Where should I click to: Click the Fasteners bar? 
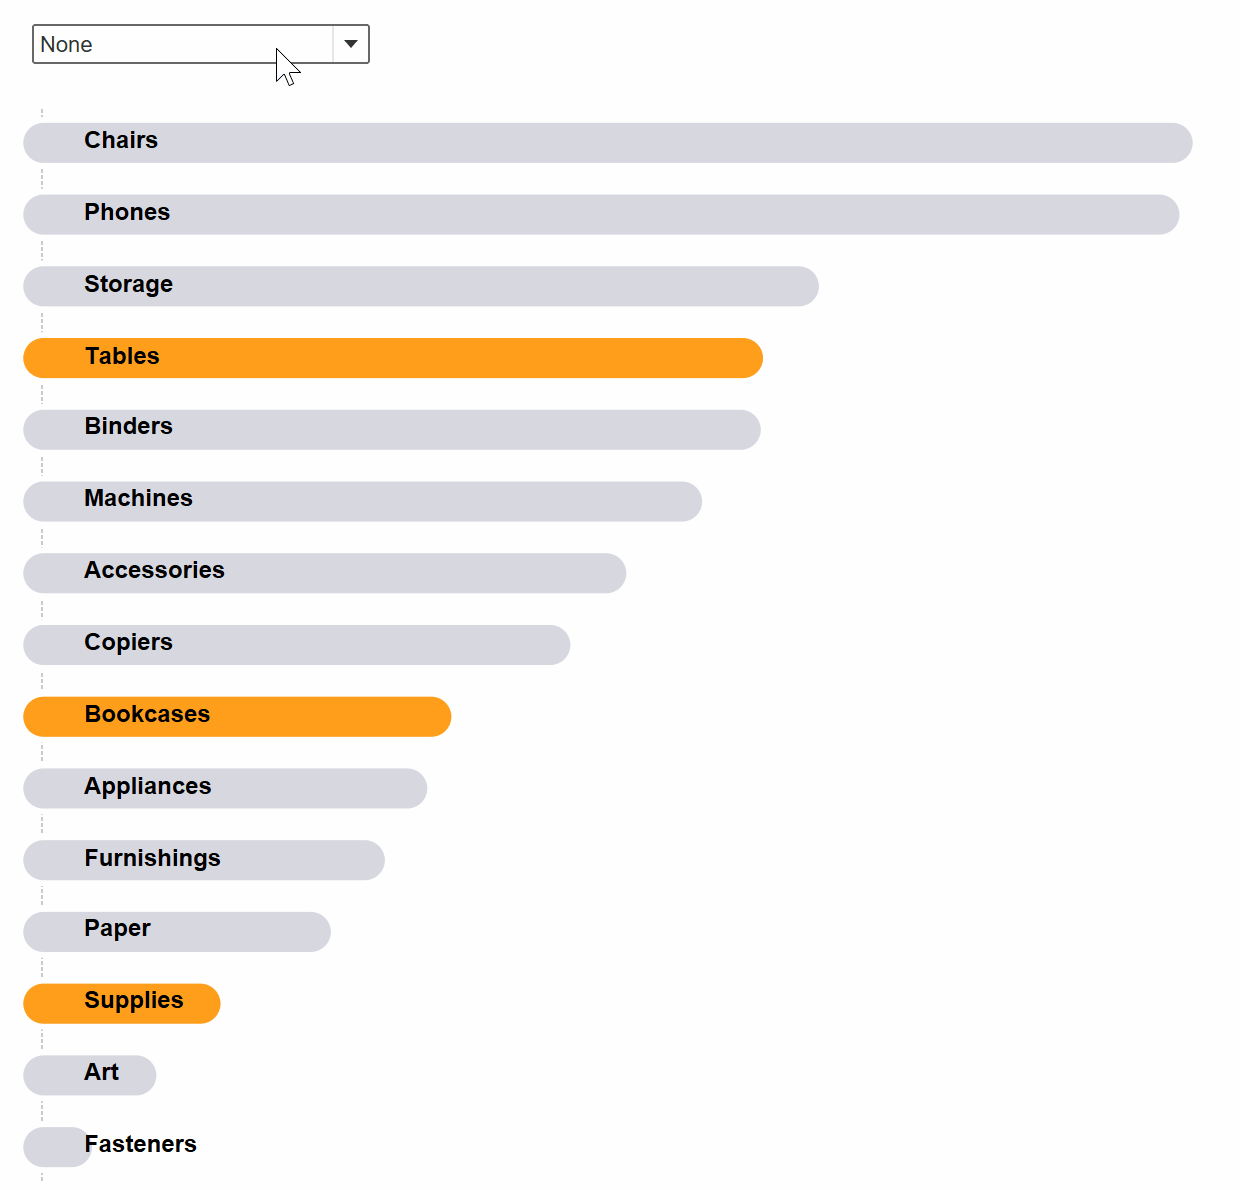(x=57, y=1147)
